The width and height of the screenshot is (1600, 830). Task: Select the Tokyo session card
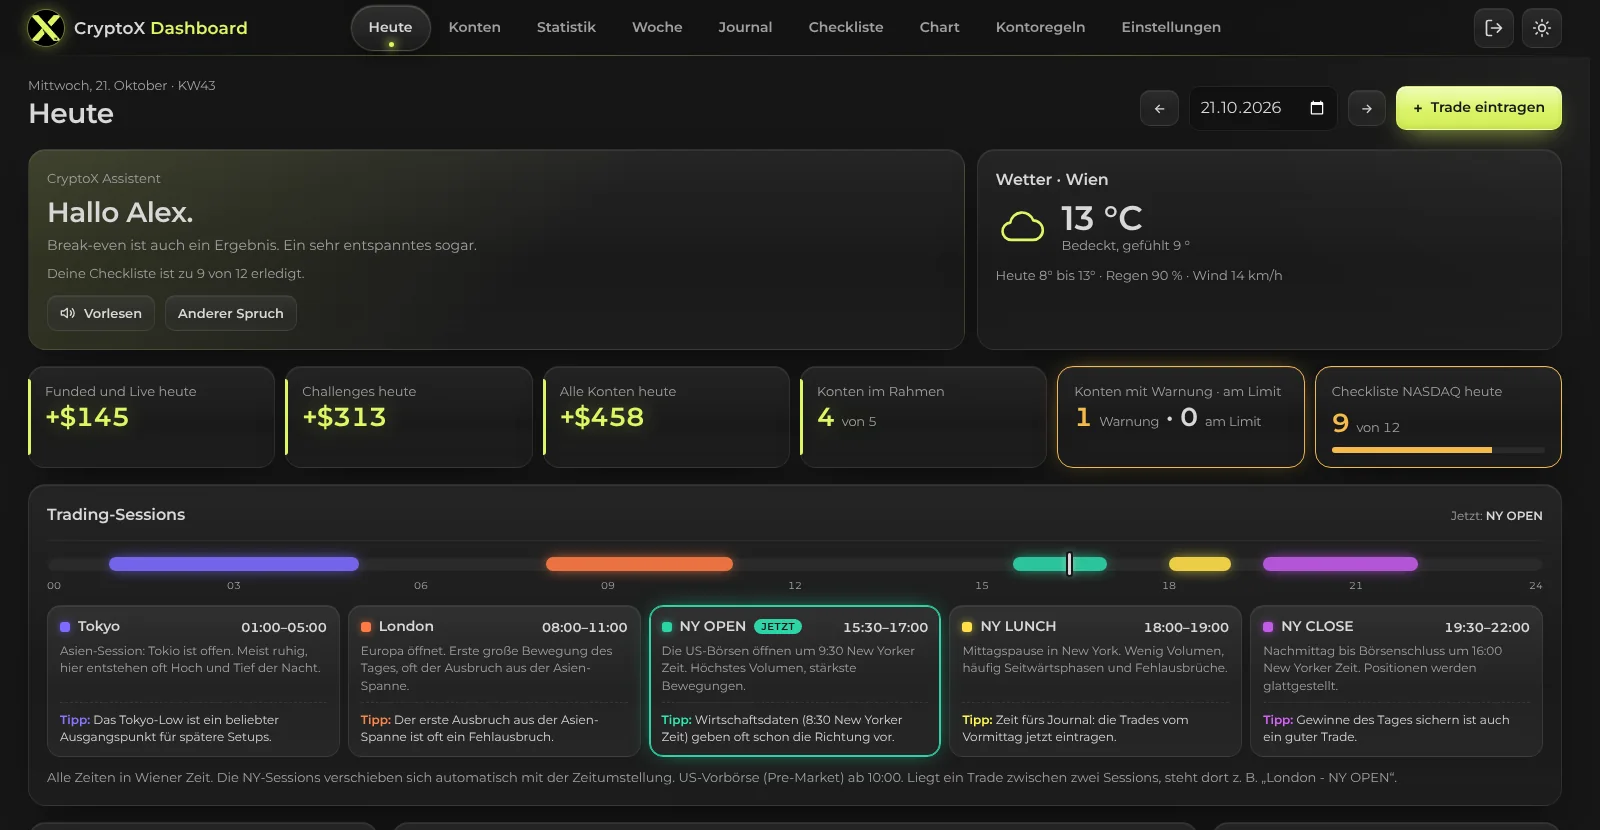[193, 681]
